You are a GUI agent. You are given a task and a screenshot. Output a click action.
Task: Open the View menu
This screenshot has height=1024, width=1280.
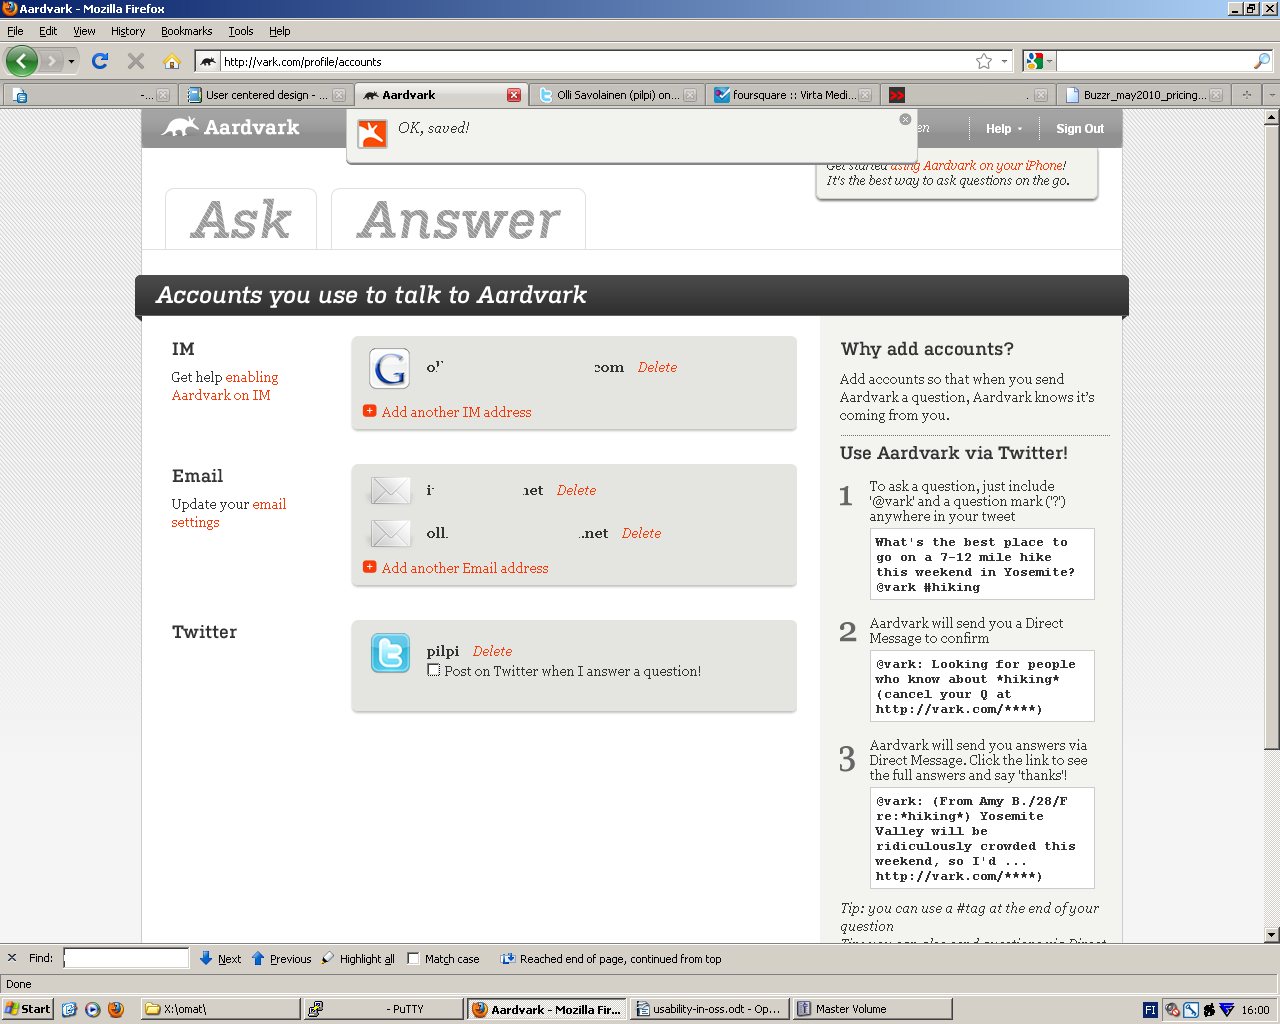pos(84,31)
